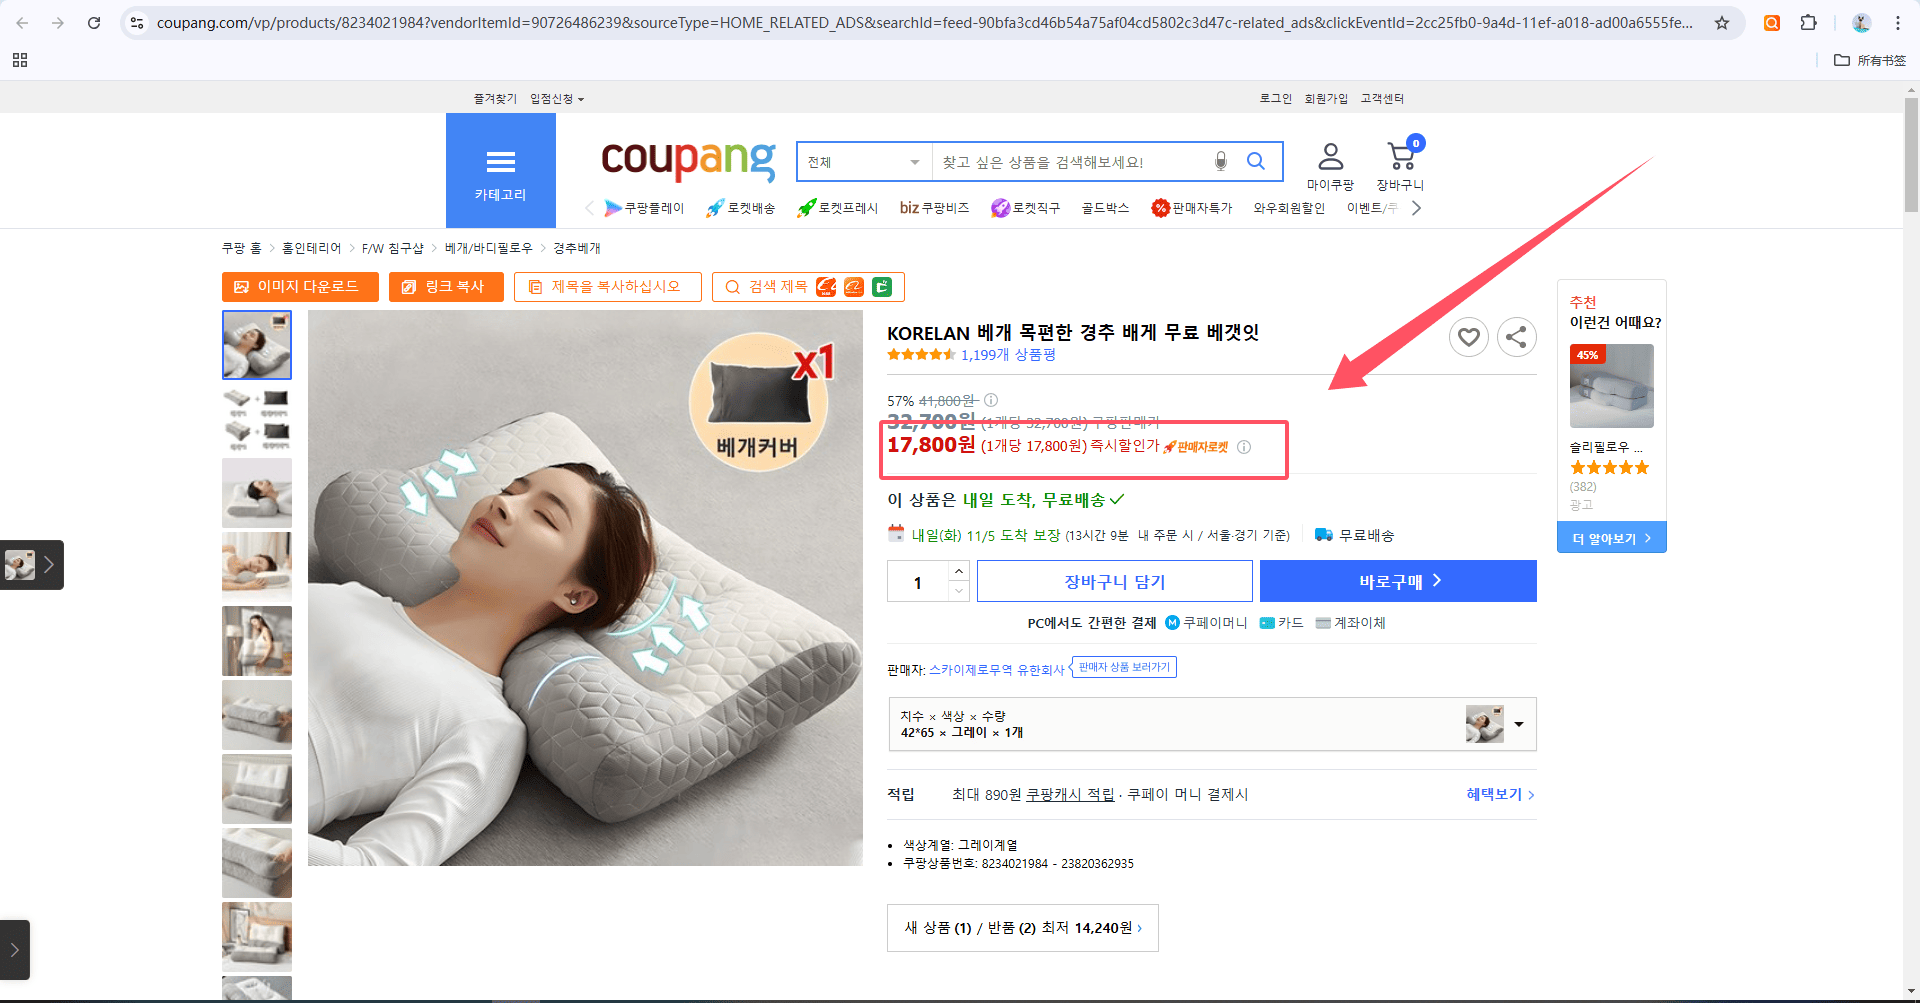Click the browser address bar URL
1920x1003 pixels.
pos(925,23)
